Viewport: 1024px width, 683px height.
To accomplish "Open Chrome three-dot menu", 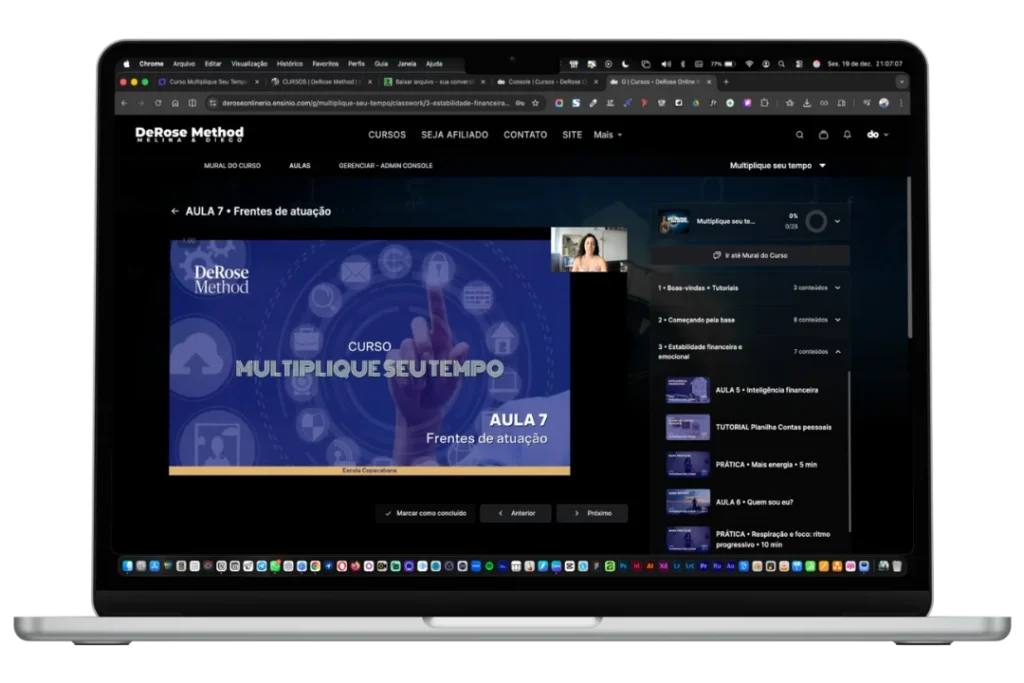I will tap(901, 103).
